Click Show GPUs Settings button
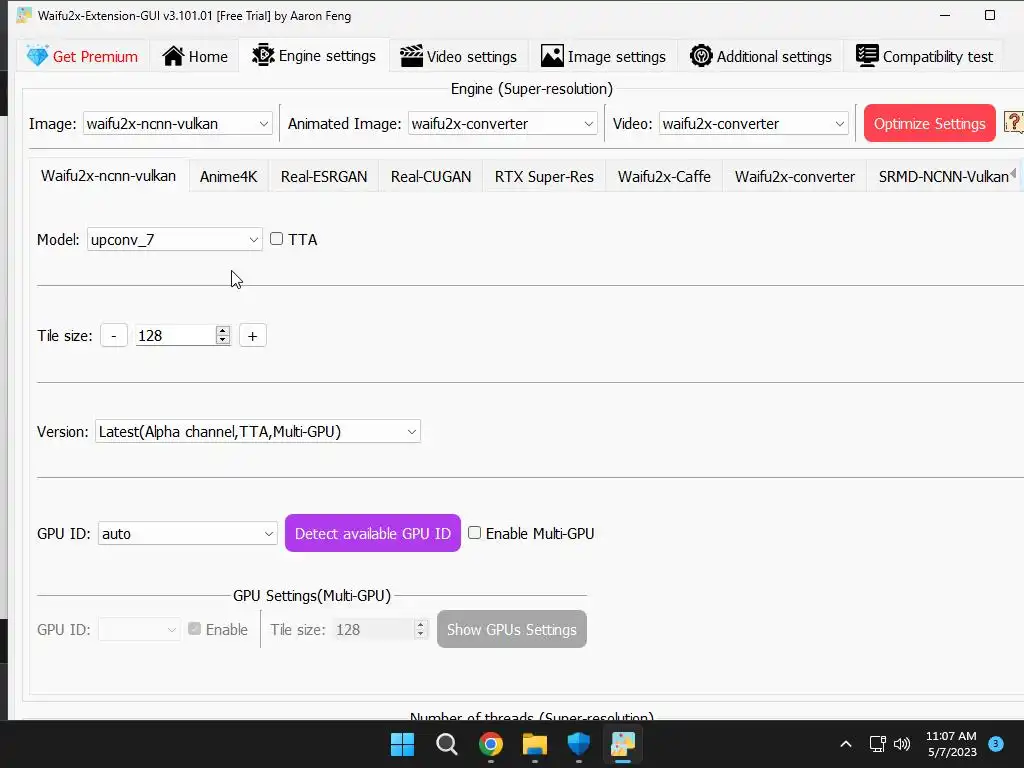The height and width of the screenshot is (768, 1024). click(x=511, y=630)
